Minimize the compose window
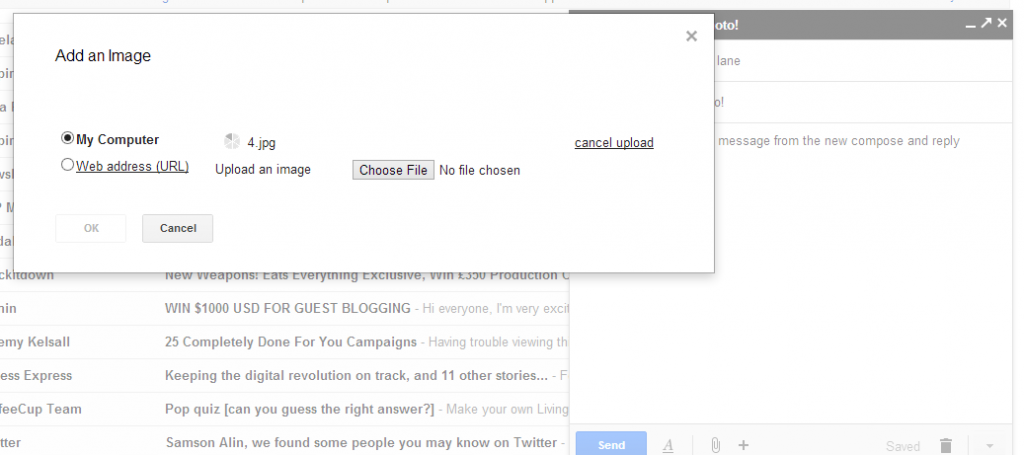1024x455 pixels. pos(970,25)
